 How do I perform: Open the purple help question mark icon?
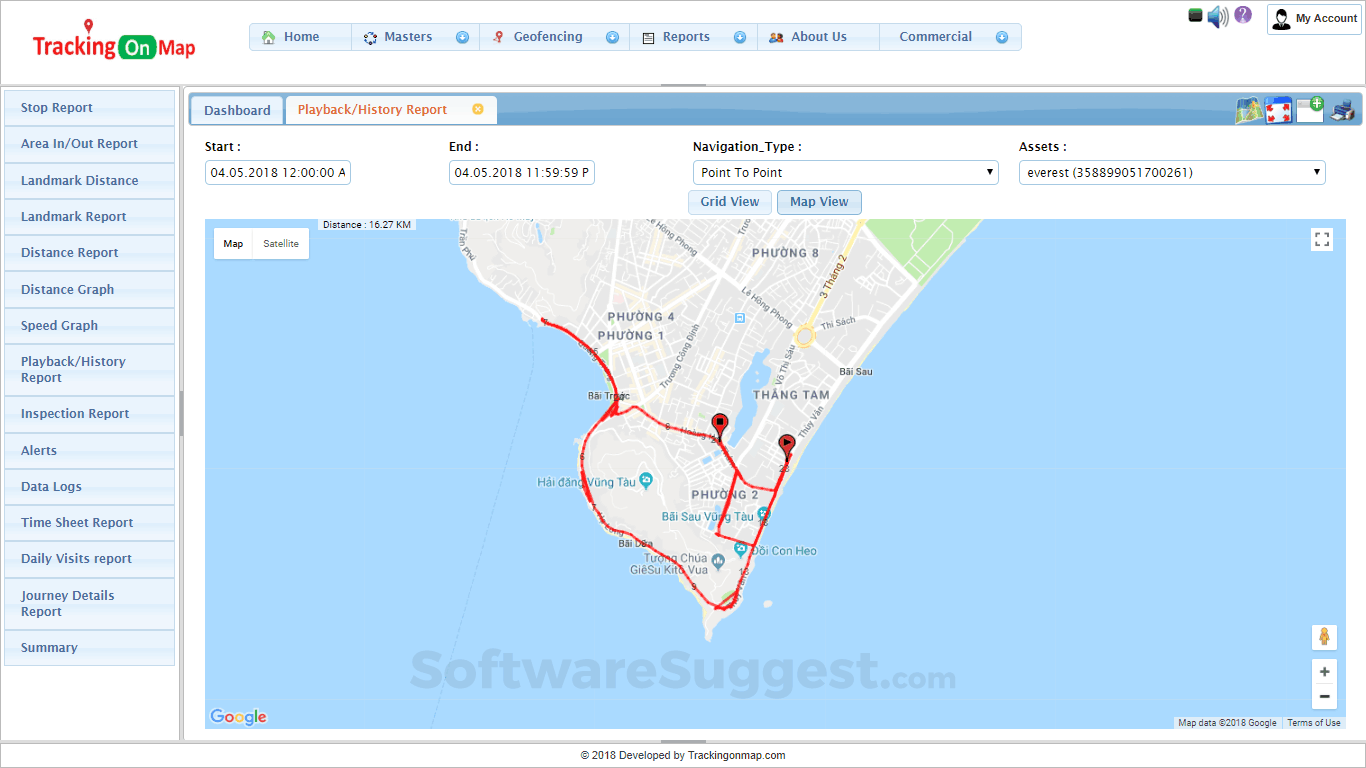click(x=1241, y=17)
